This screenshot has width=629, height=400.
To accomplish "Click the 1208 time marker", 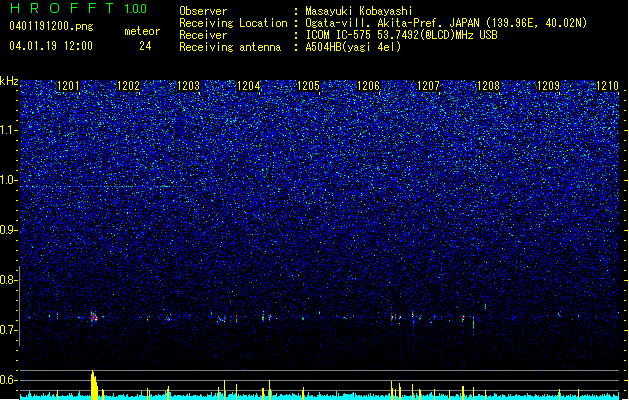I will (x=489, y=86).
